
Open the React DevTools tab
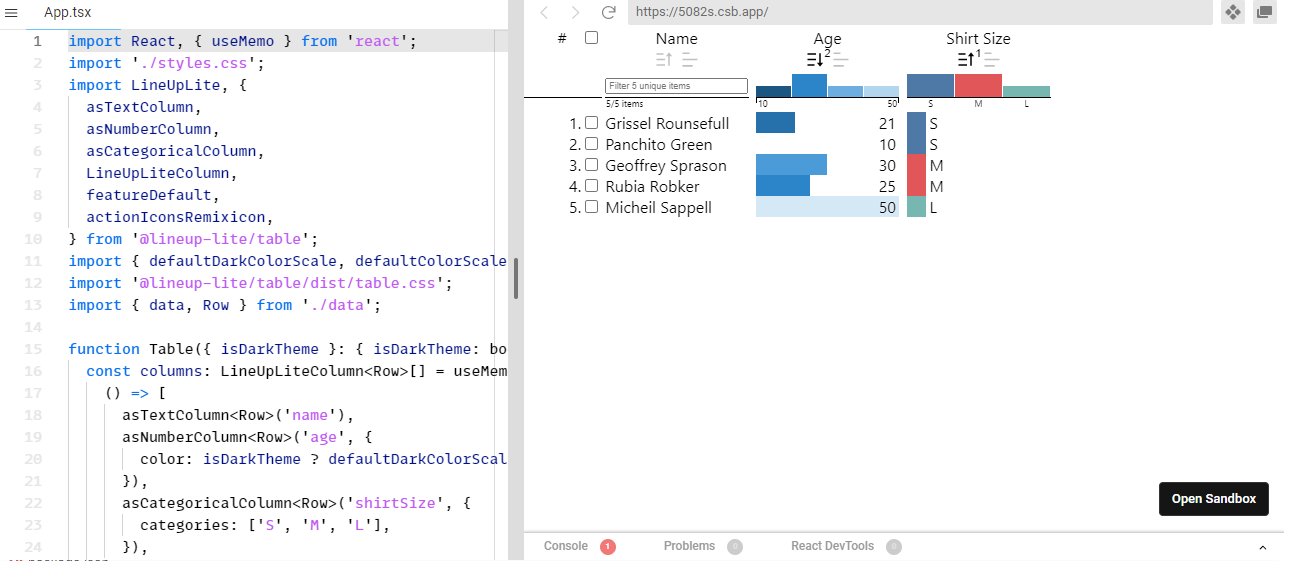[832, 546]
